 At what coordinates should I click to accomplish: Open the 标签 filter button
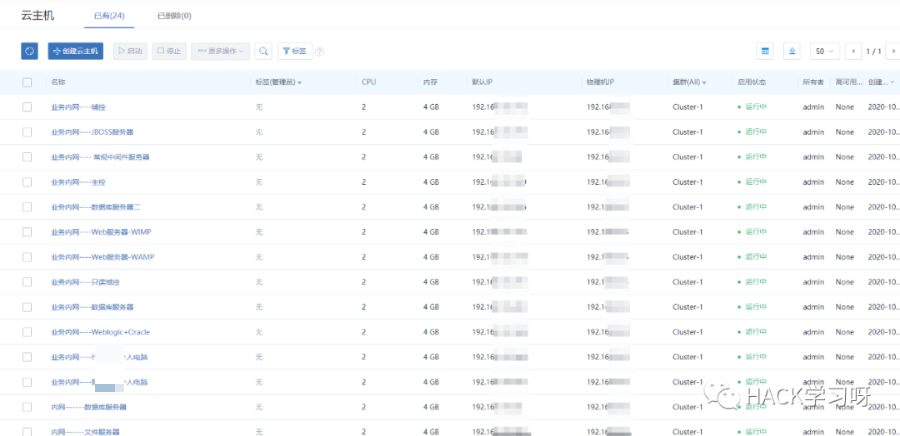click(x=294, y=51)
